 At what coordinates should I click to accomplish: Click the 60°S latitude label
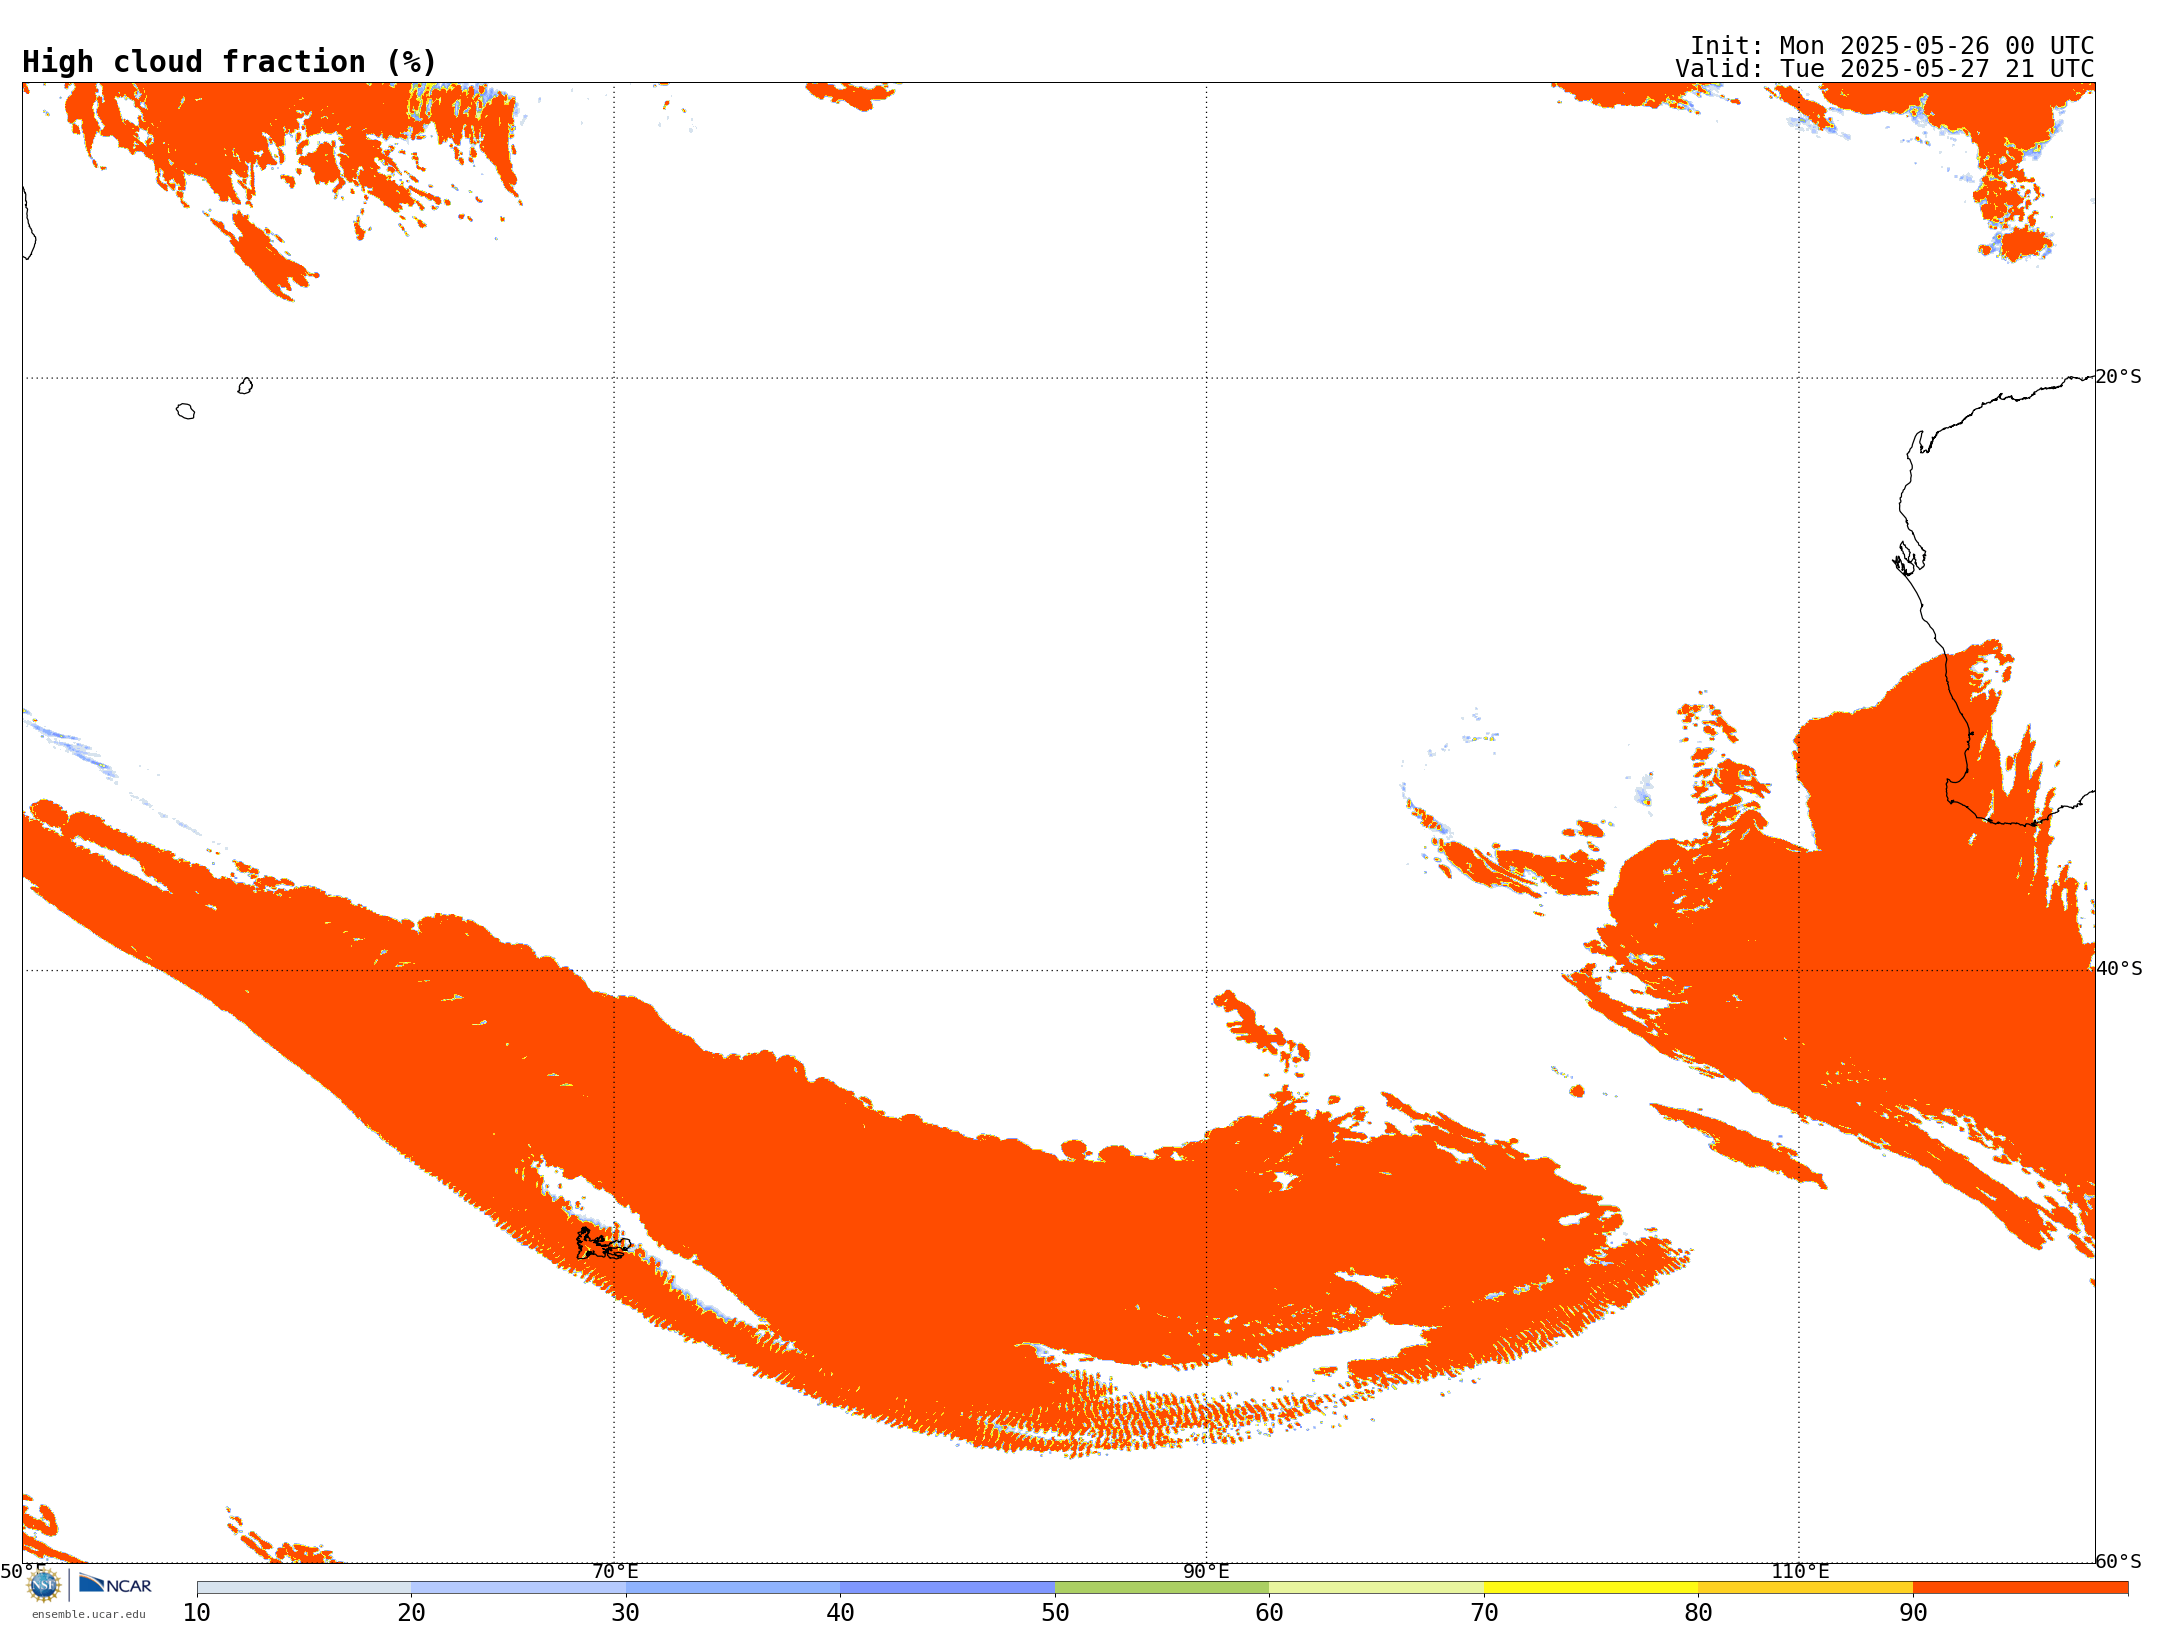2119,1561
